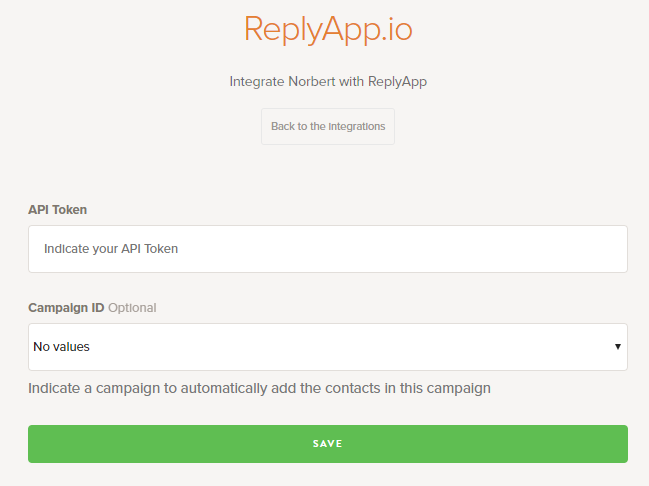Save the ReplyApp integration settings
Viewport: 649px width, 486px height.
(x=328, y=444)
